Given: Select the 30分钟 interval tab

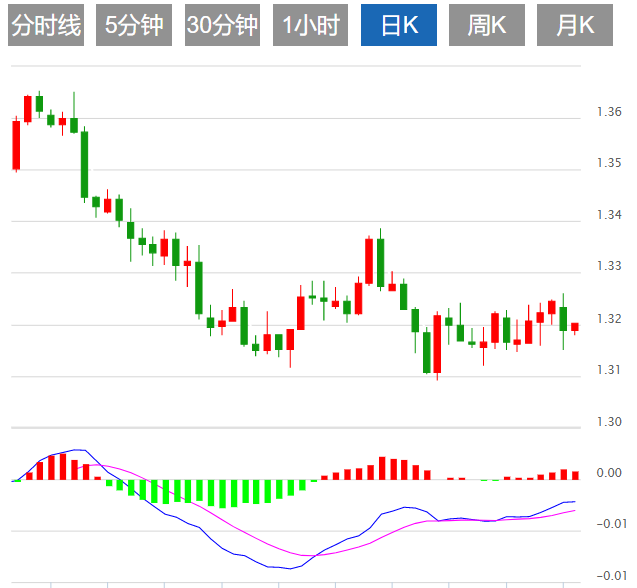Looking at the screenshot, I should [x=222, y=25].
